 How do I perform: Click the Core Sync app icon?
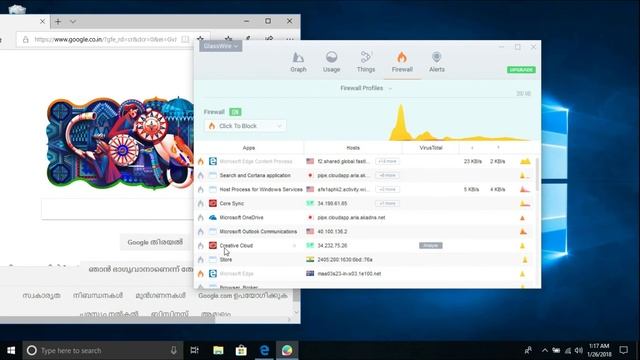point(213,203)
